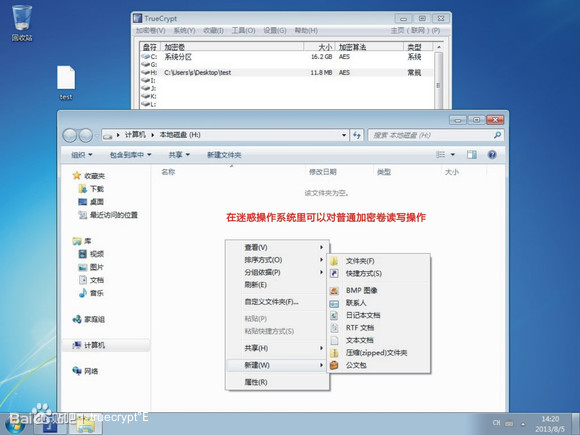This screenshot has width=580, height=435.
Task: Click the Explorer forward navigation button
Action: point(86,135)
